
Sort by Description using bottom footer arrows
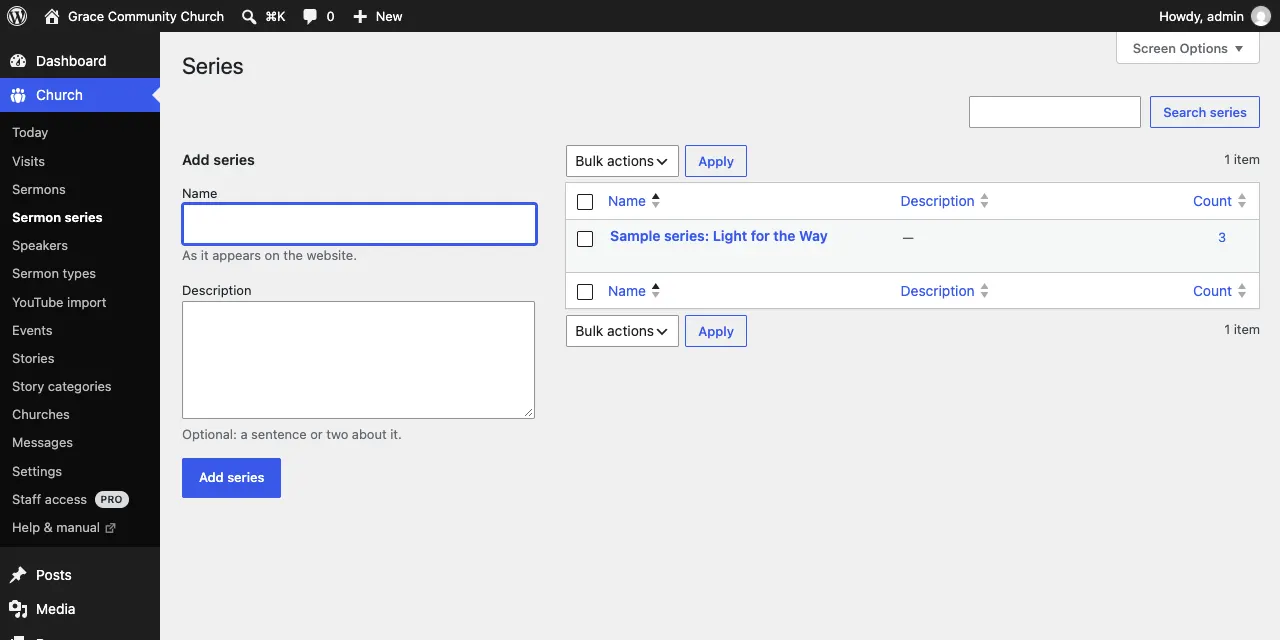pyautogui.click(x=984, y=291)
